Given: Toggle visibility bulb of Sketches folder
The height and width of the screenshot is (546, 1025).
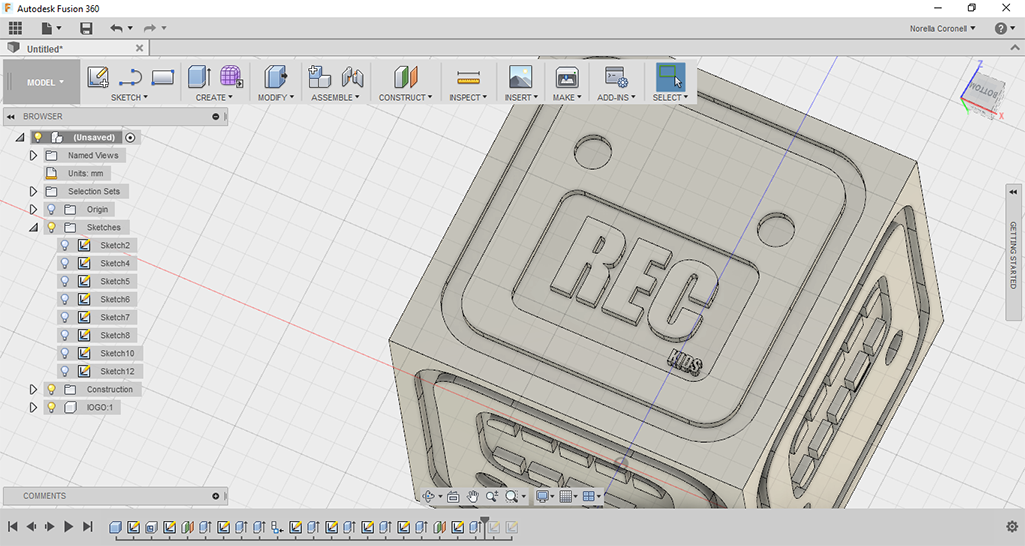Looking at the screenshot, I should (51, 227).
